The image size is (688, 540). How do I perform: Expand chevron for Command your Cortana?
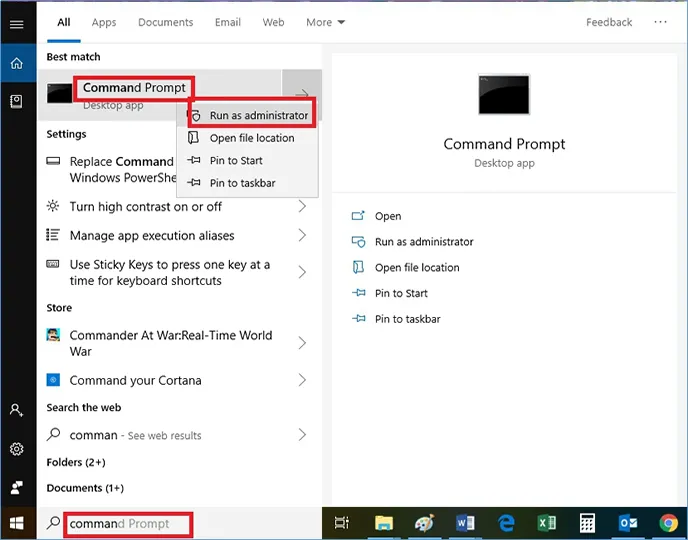coord(302,380)
